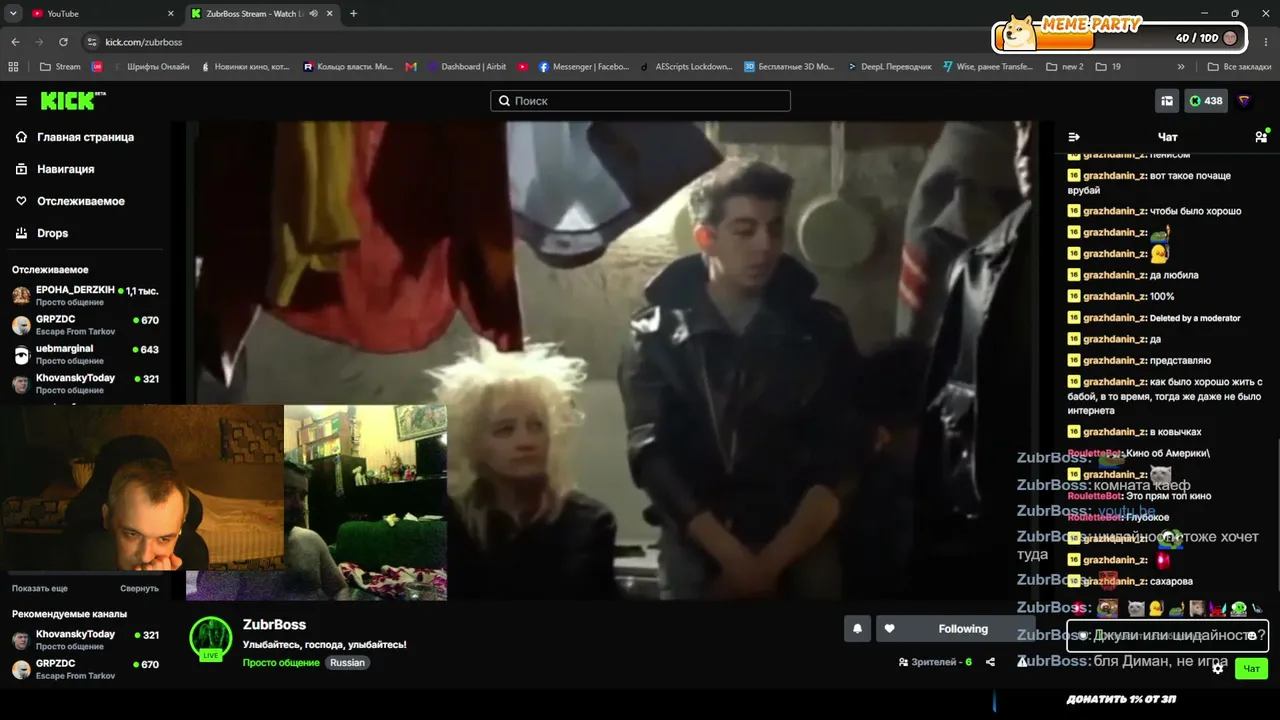Open the browser three-dot menu
The height and width of the screenshot is (720, 1280).
[1265, 42]
